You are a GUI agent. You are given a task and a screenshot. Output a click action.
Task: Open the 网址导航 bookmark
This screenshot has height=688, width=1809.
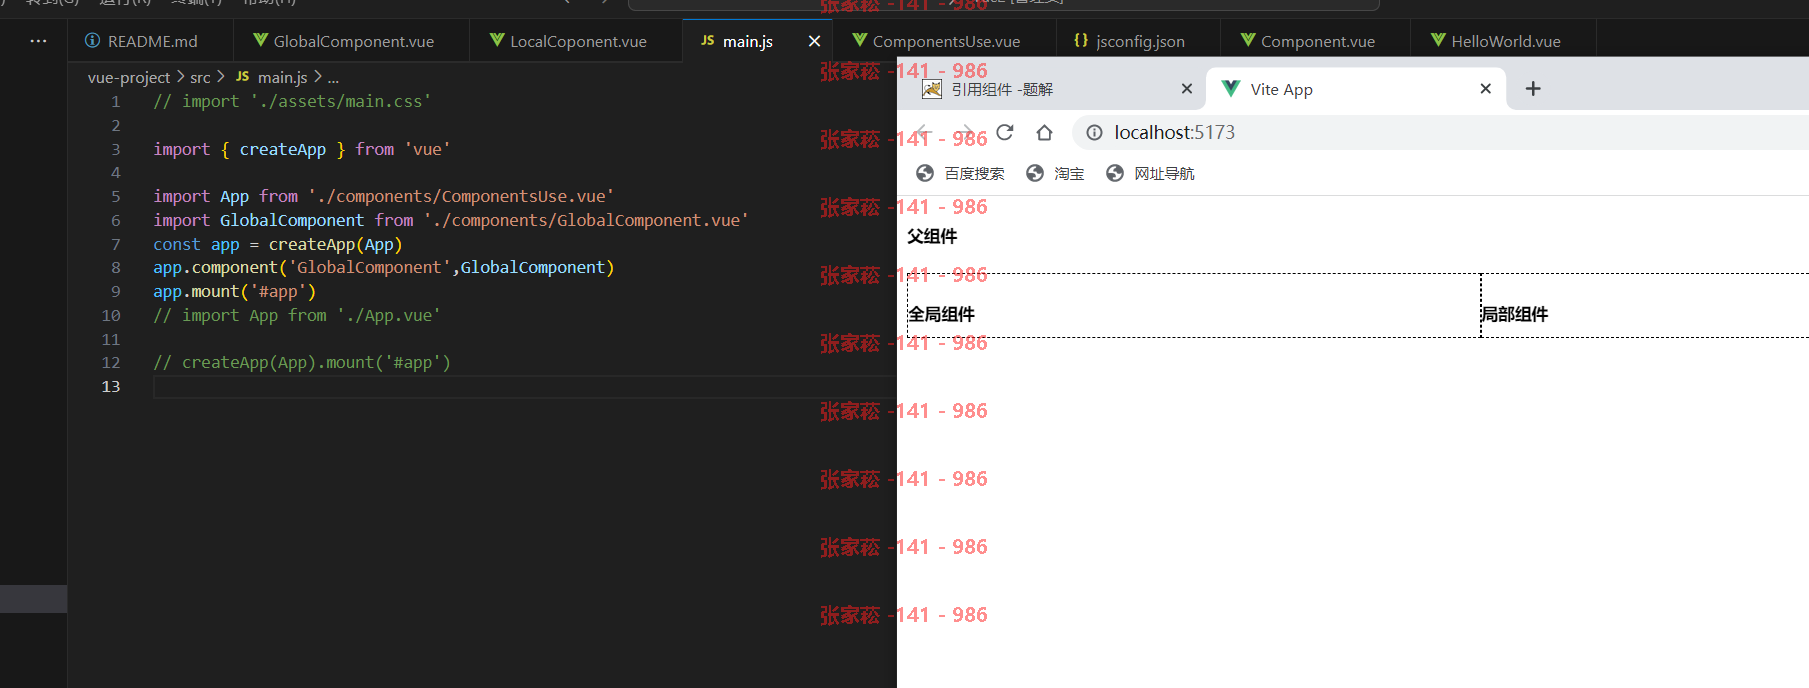1150,173
